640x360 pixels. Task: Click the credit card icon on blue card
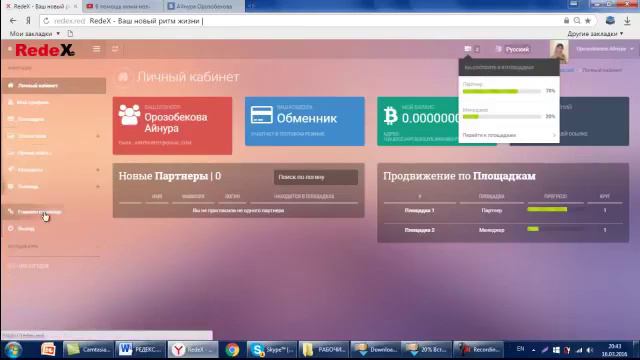coord(262,115)
